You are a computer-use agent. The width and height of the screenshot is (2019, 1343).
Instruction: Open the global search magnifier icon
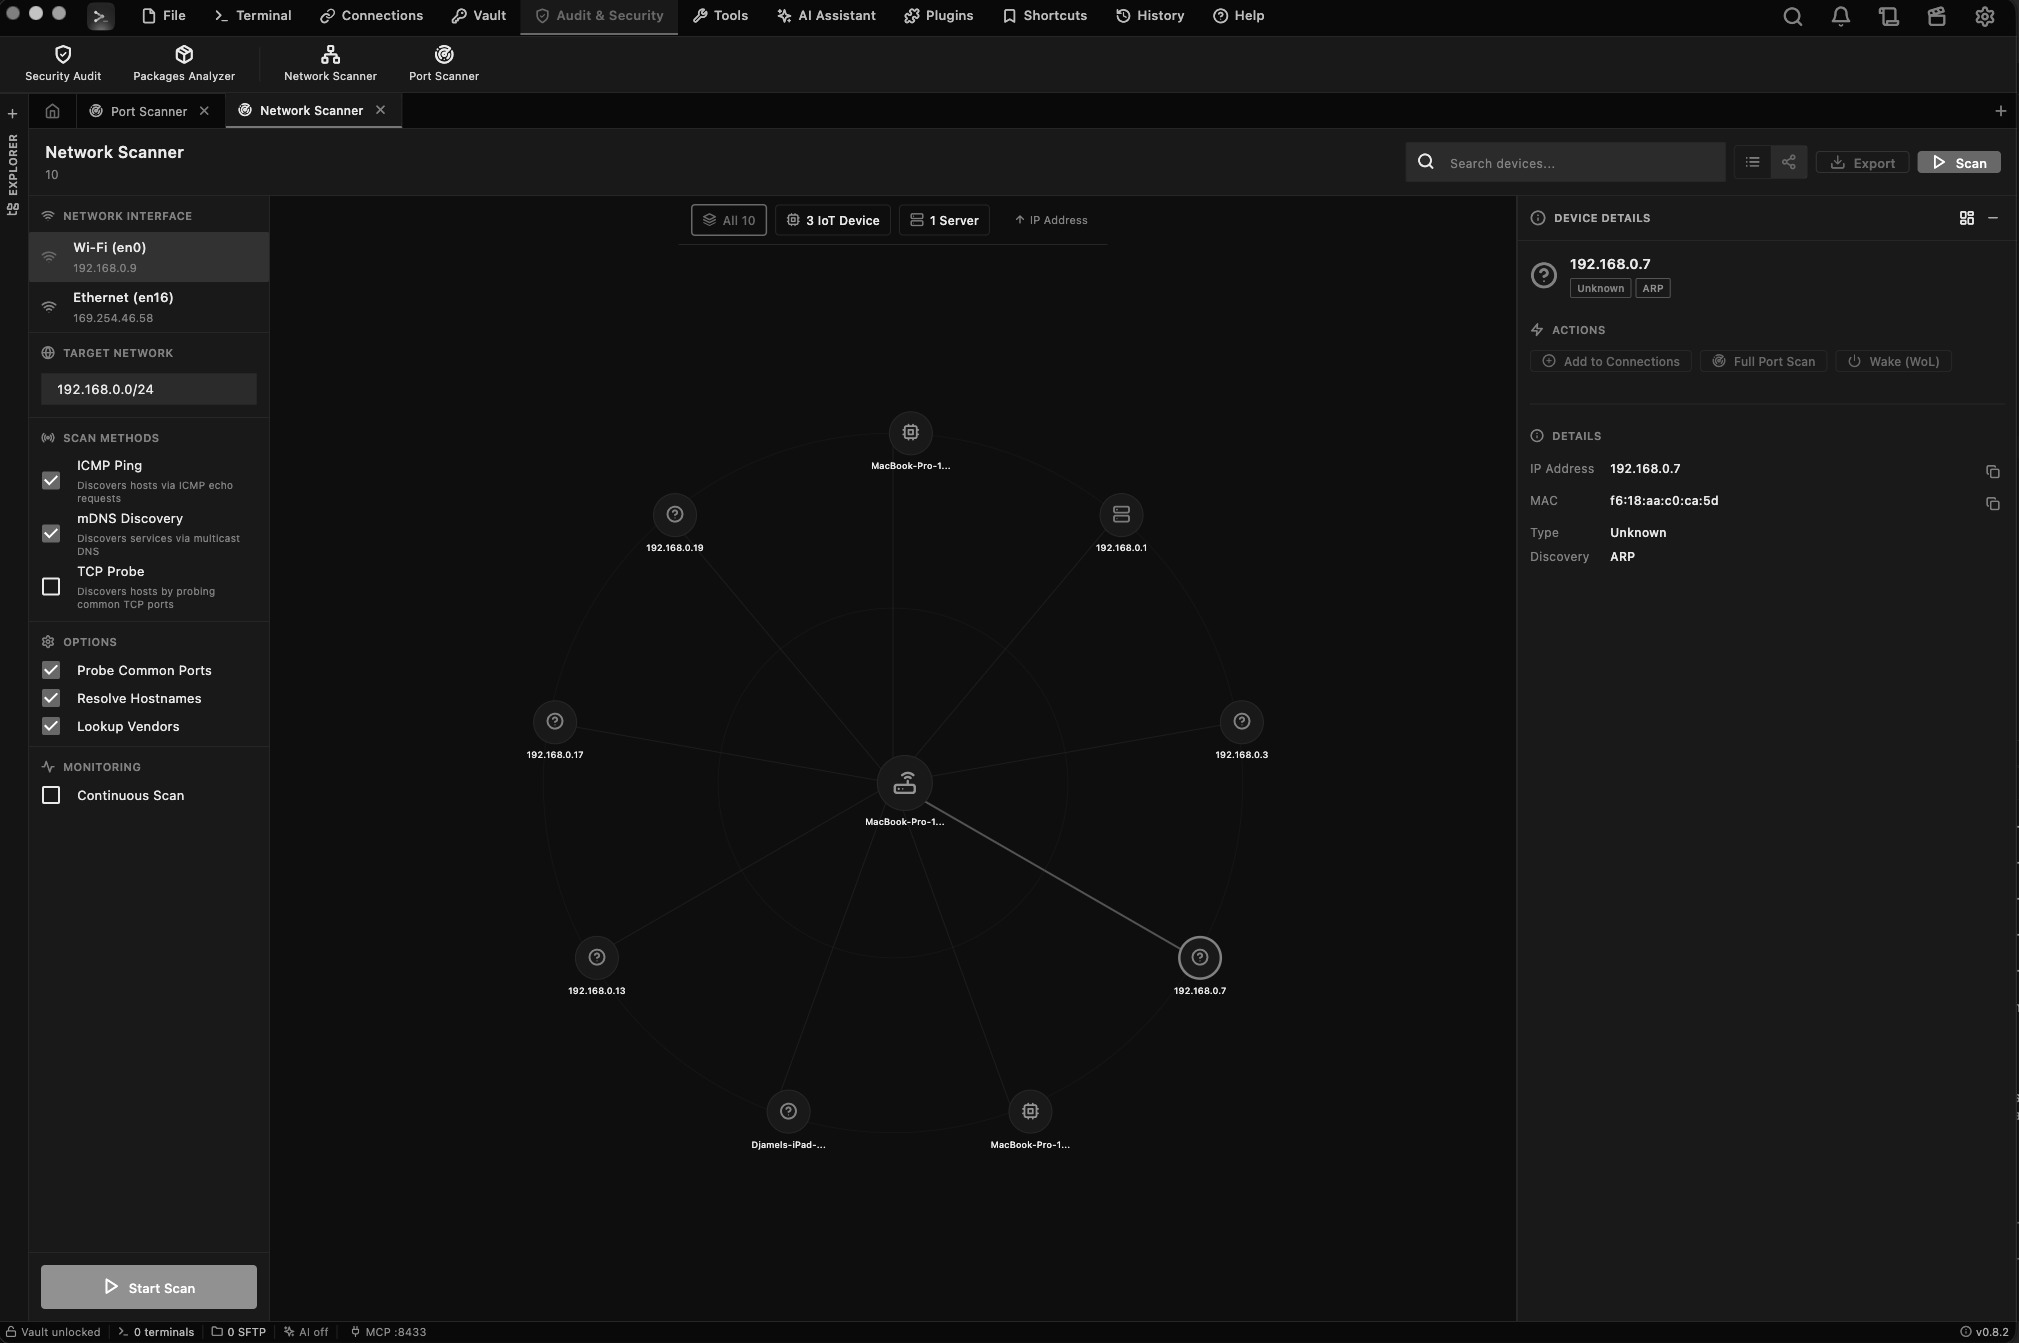(x=1793, y=17)
